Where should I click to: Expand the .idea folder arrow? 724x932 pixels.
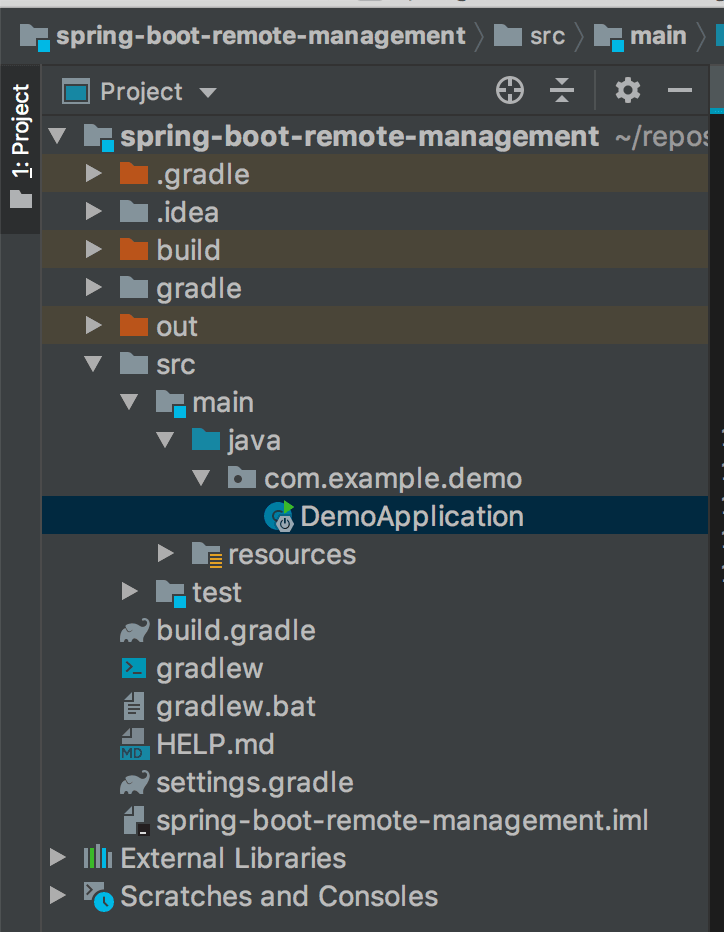(x=93, y=212)
